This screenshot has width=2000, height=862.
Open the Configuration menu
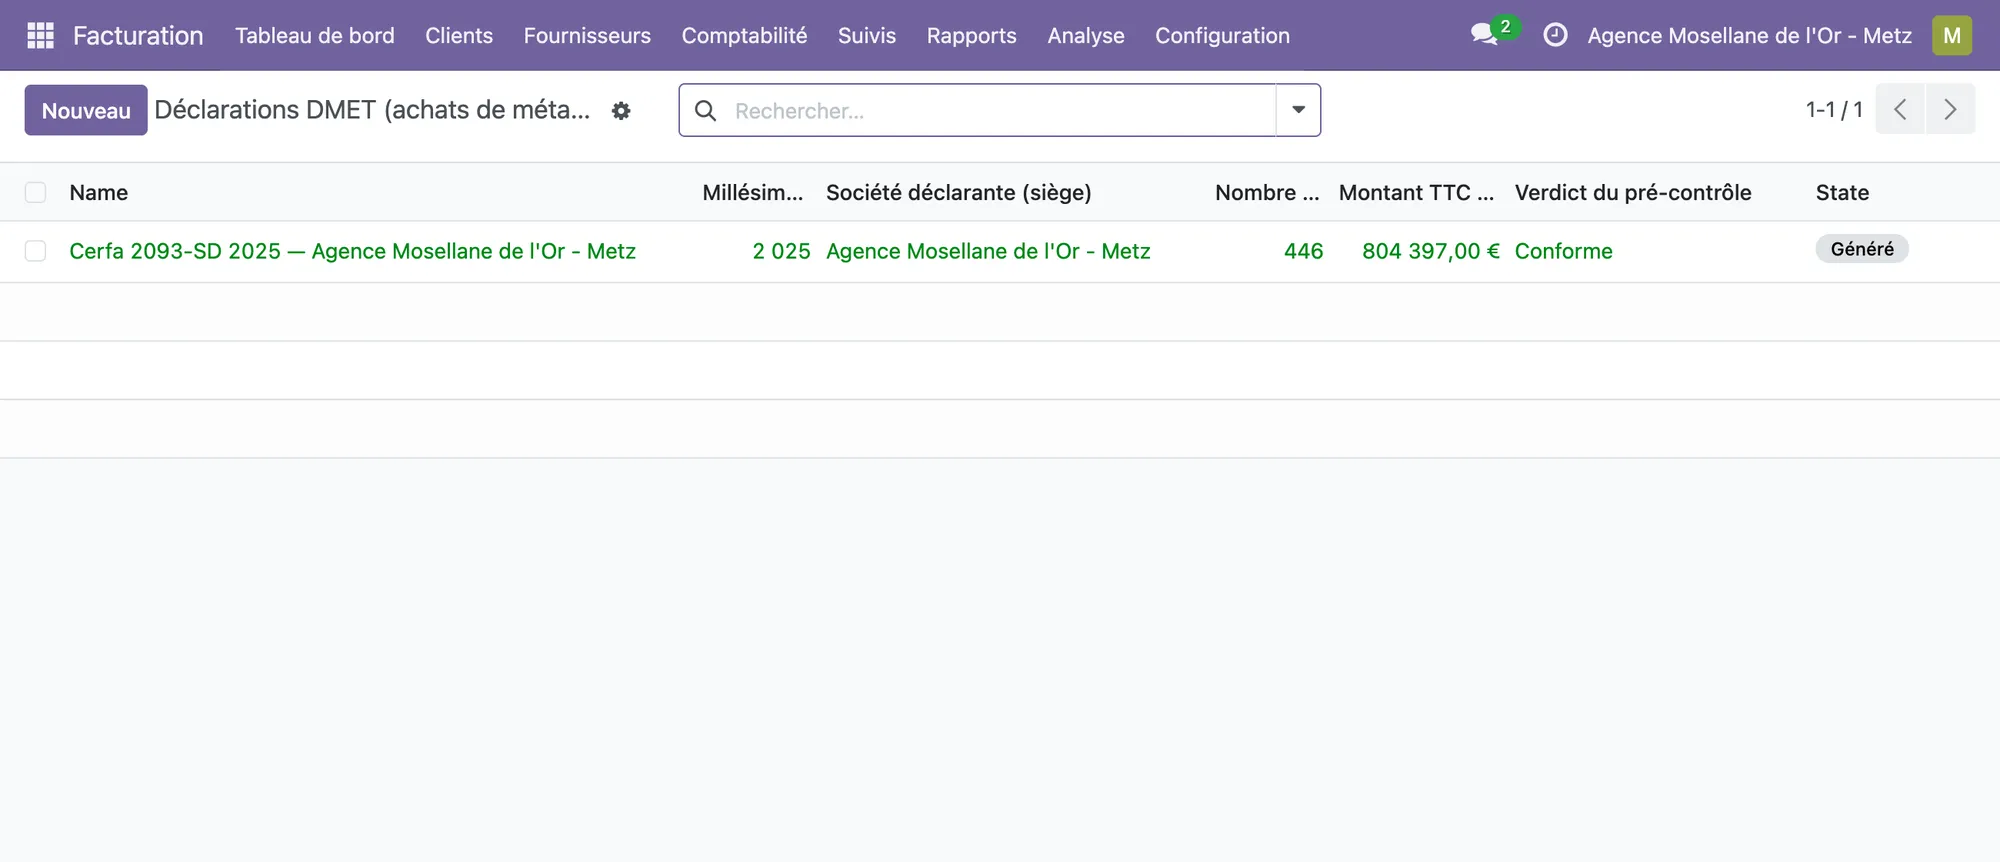point(1222,36)
